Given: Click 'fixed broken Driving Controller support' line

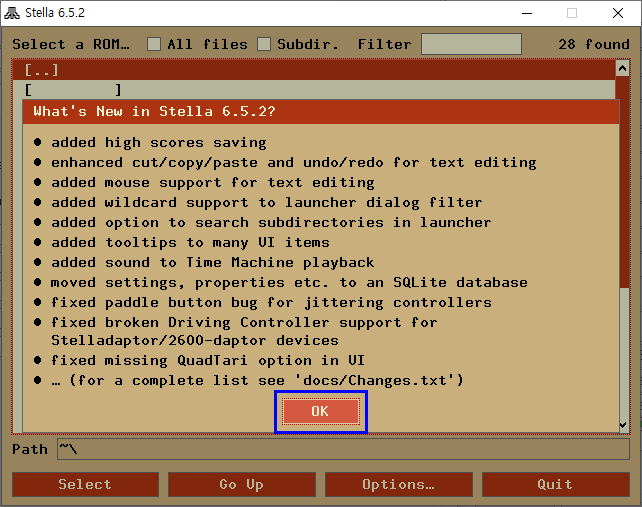Looking at the screenshot, I should coord(244,331).
